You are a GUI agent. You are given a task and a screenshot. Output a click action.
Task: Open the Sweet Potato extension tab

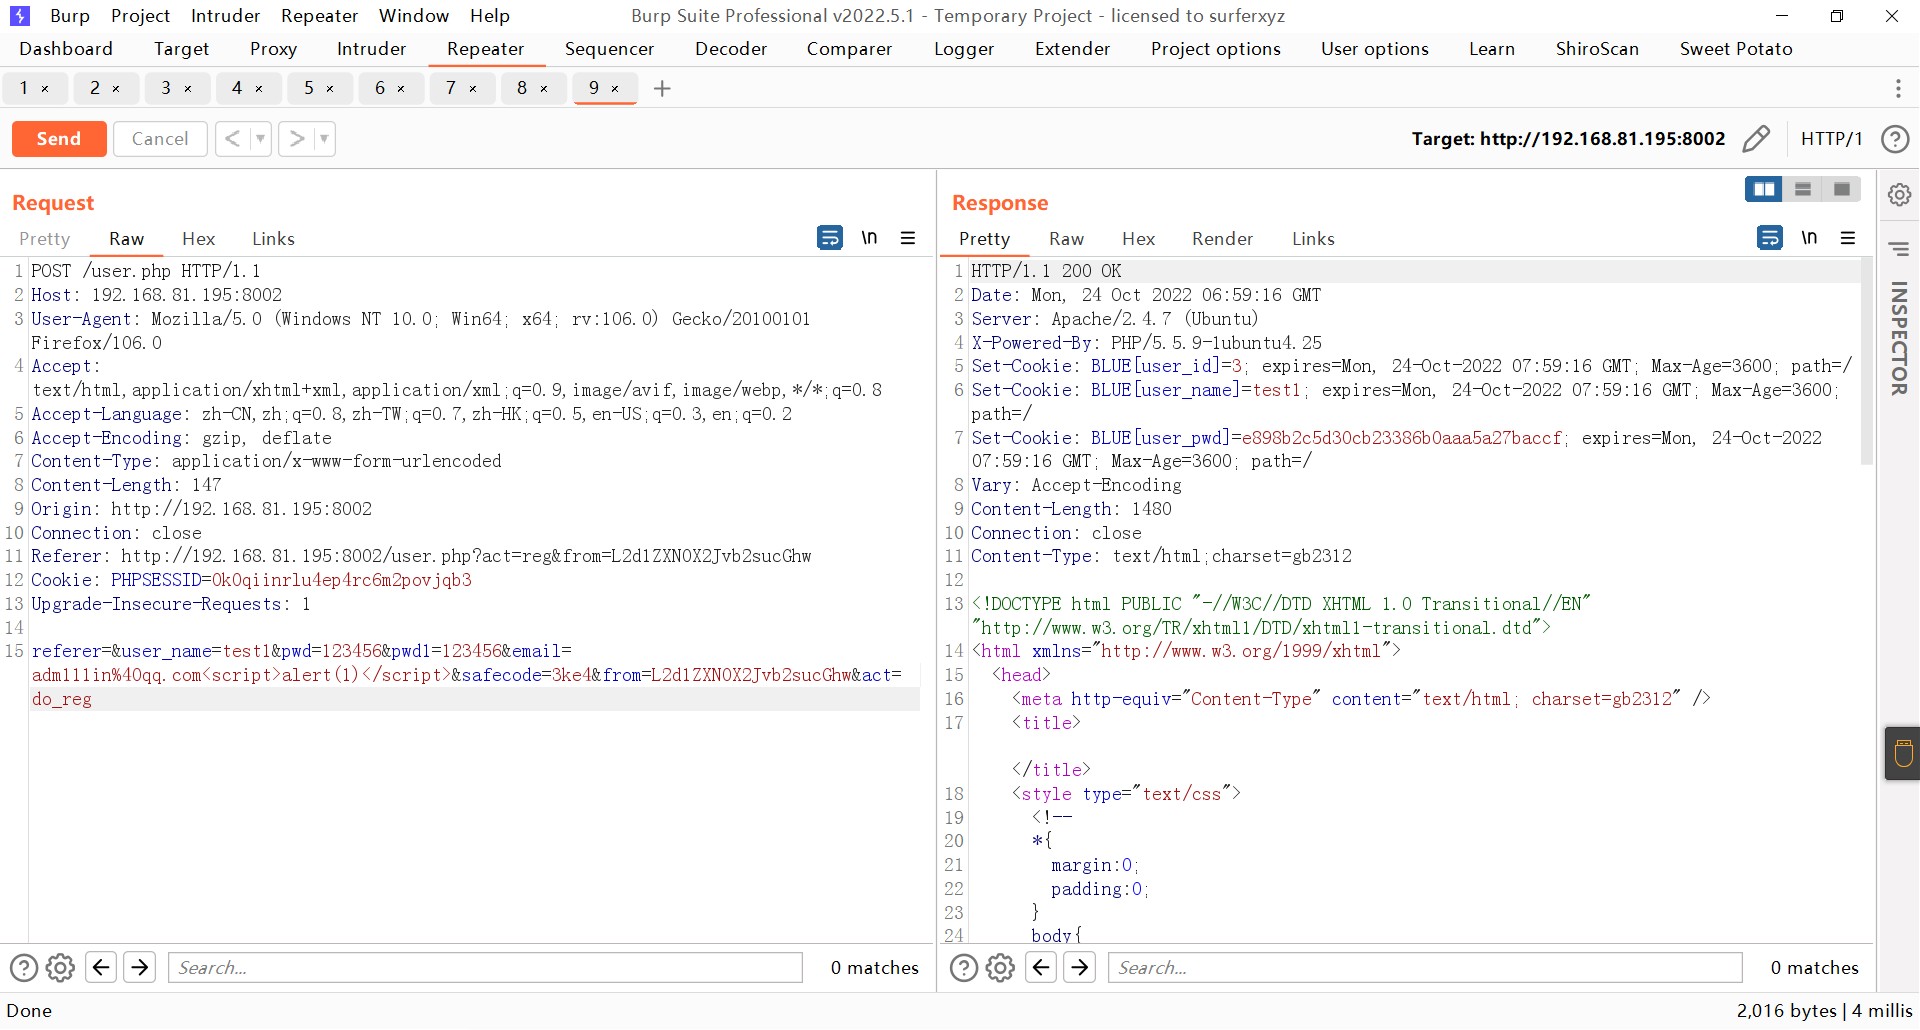pyautogui.click(x=1736, y=49)
